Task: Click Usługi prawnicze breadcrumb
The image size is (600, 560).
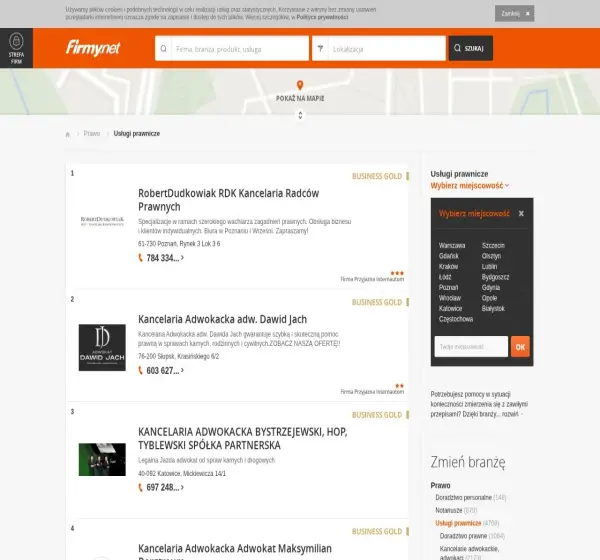Action: coord(137,134)
